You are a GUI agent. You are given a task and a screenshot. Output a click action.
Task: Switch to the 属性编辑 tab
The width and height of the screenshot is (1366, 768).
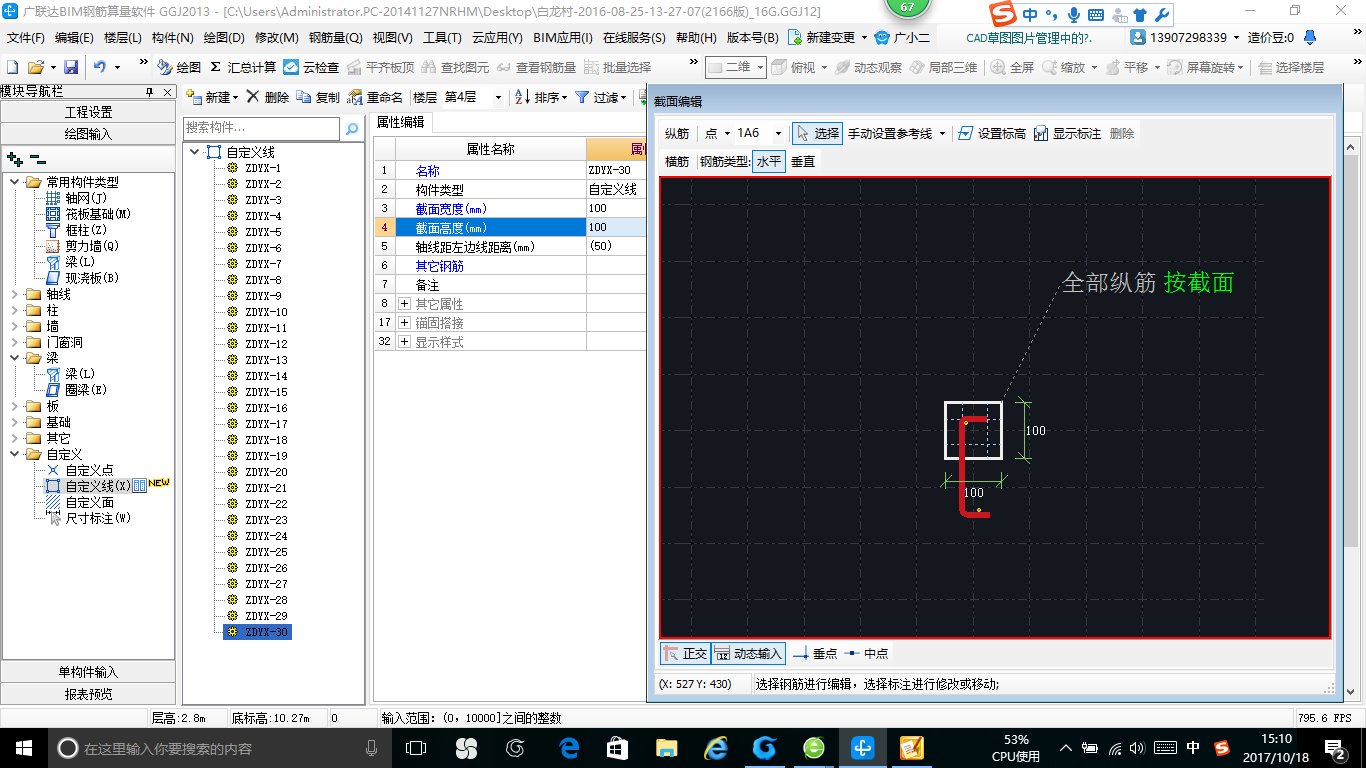point(400,122)
